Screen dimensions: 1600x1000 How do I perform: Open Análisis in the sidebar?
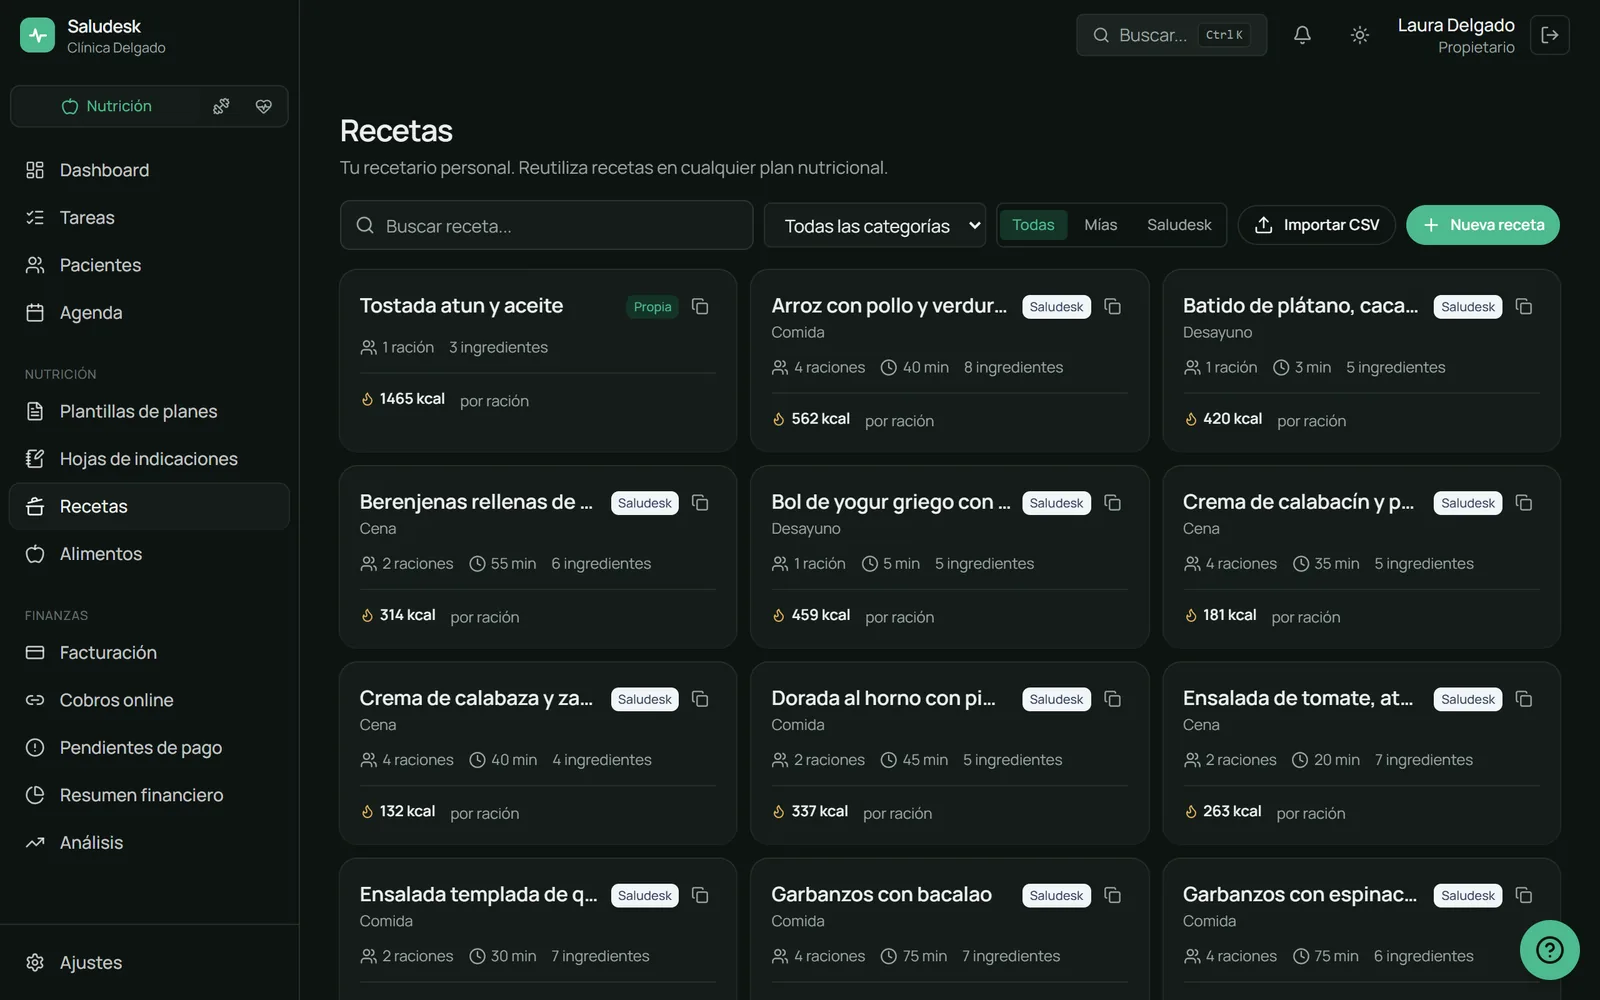coord(149,843)
